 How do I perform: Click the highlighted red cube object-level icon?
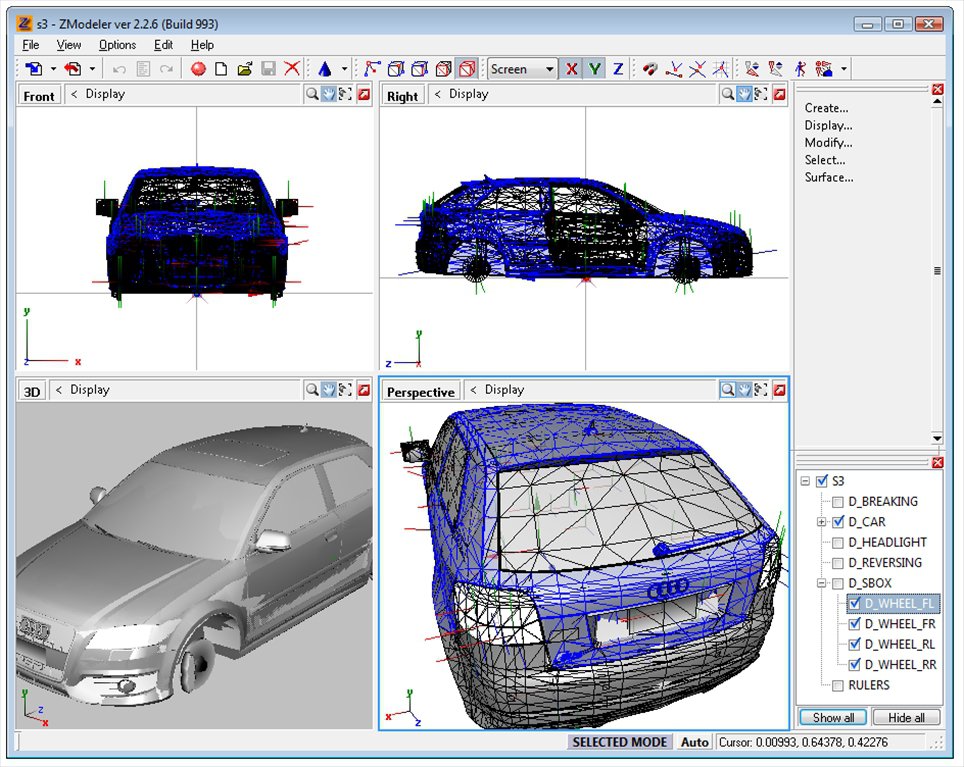tap(467, 69)
